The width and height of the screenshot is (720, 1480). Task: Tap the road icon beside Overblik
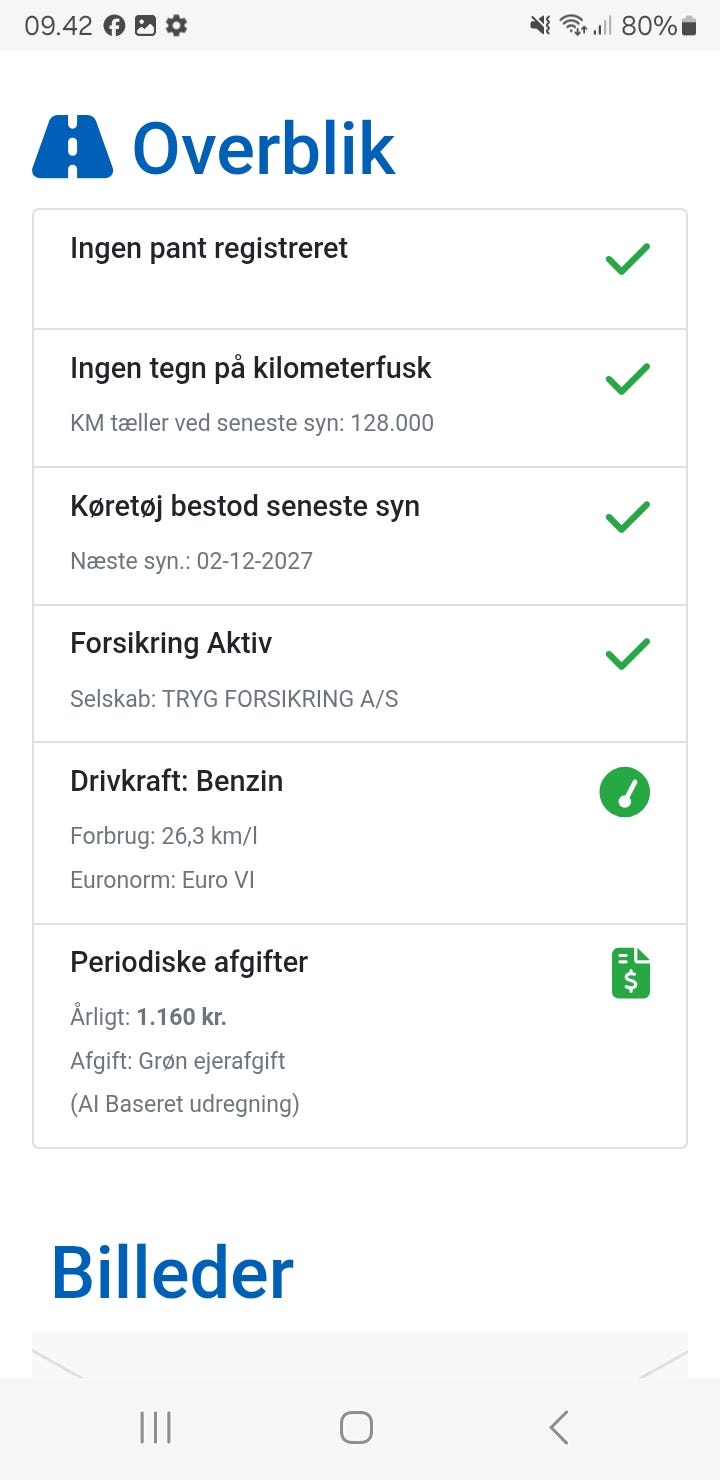point(72,148)
